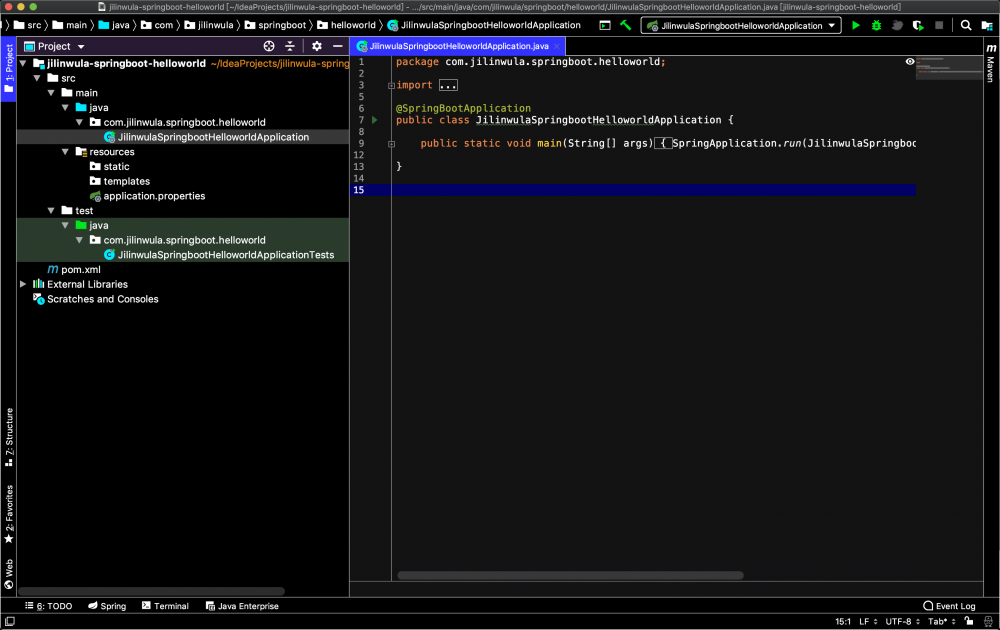Start debugging with the bug icon

[x=877, y=25]
